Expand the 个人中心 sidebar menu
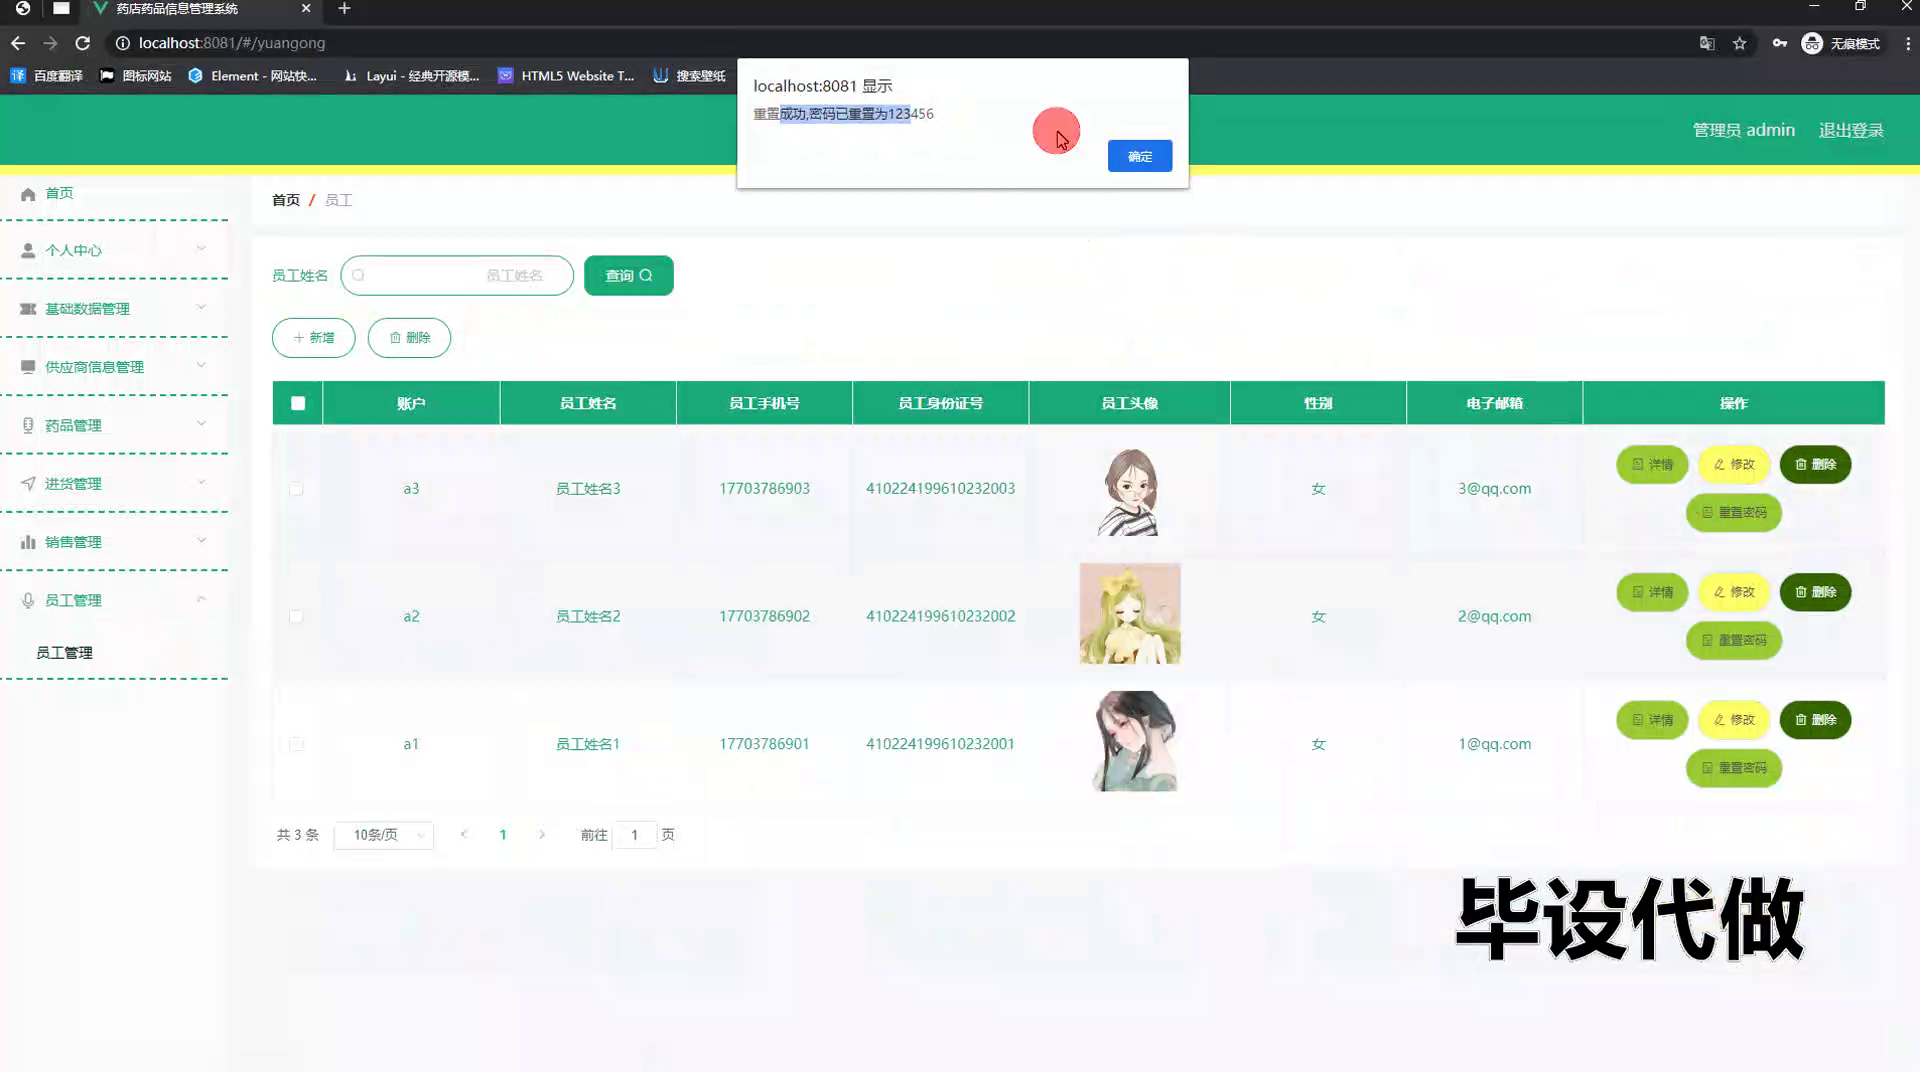Screen dimensions: 1920x1072 [x=114, y=250]
